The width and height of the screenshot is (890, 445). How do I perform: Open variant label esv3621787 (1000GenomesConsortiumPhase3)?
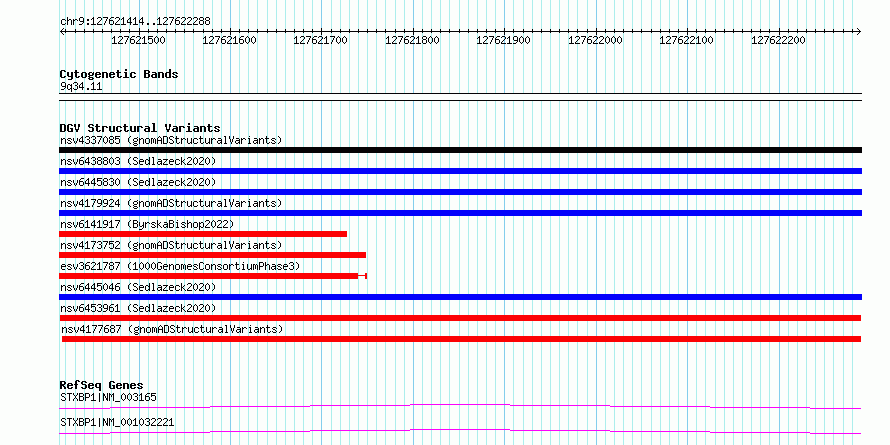click(x=180, y=266)
